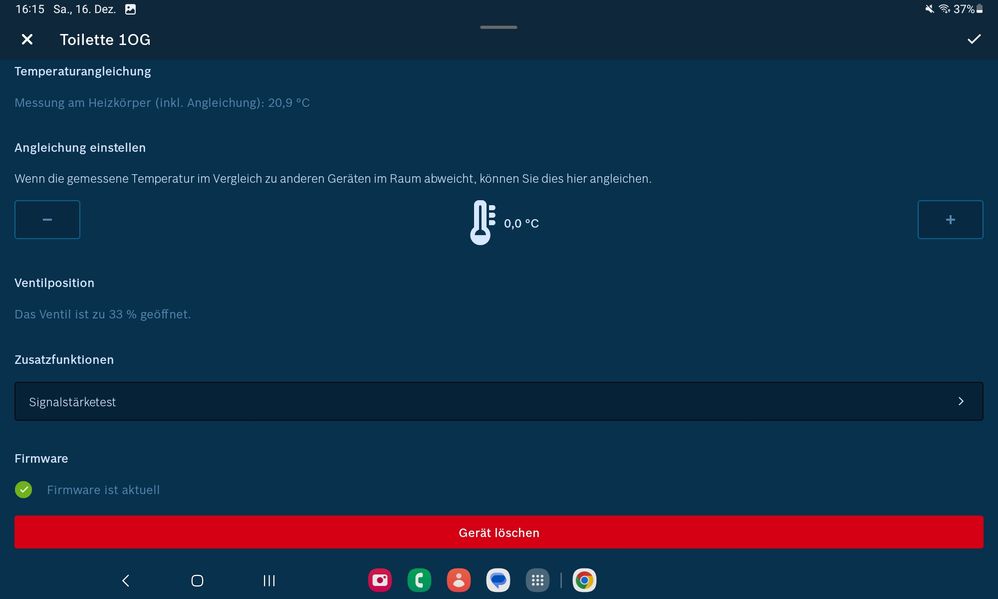The height and width of the screenshot is (599, 998).
Task: Expand Signalstärketest via the chevron arrow
Action: tap(961, 401)
